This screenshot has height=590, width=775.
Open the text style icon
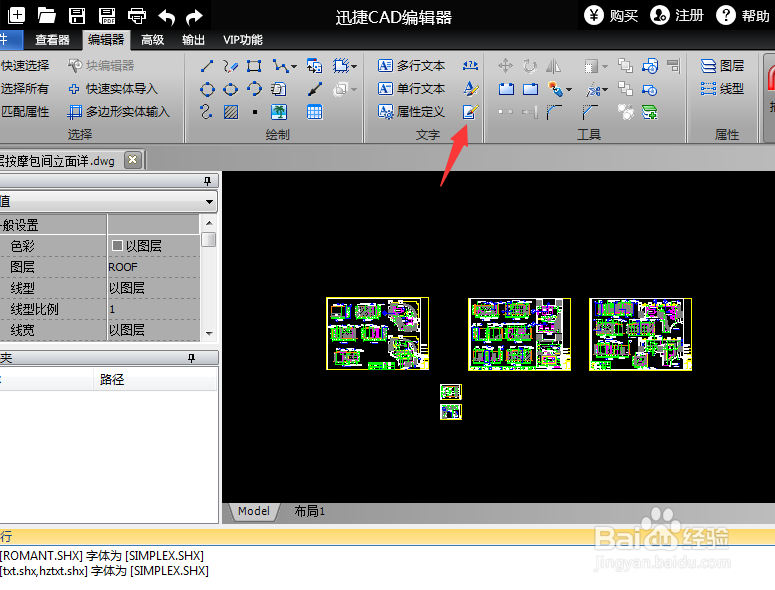[471, 89]
